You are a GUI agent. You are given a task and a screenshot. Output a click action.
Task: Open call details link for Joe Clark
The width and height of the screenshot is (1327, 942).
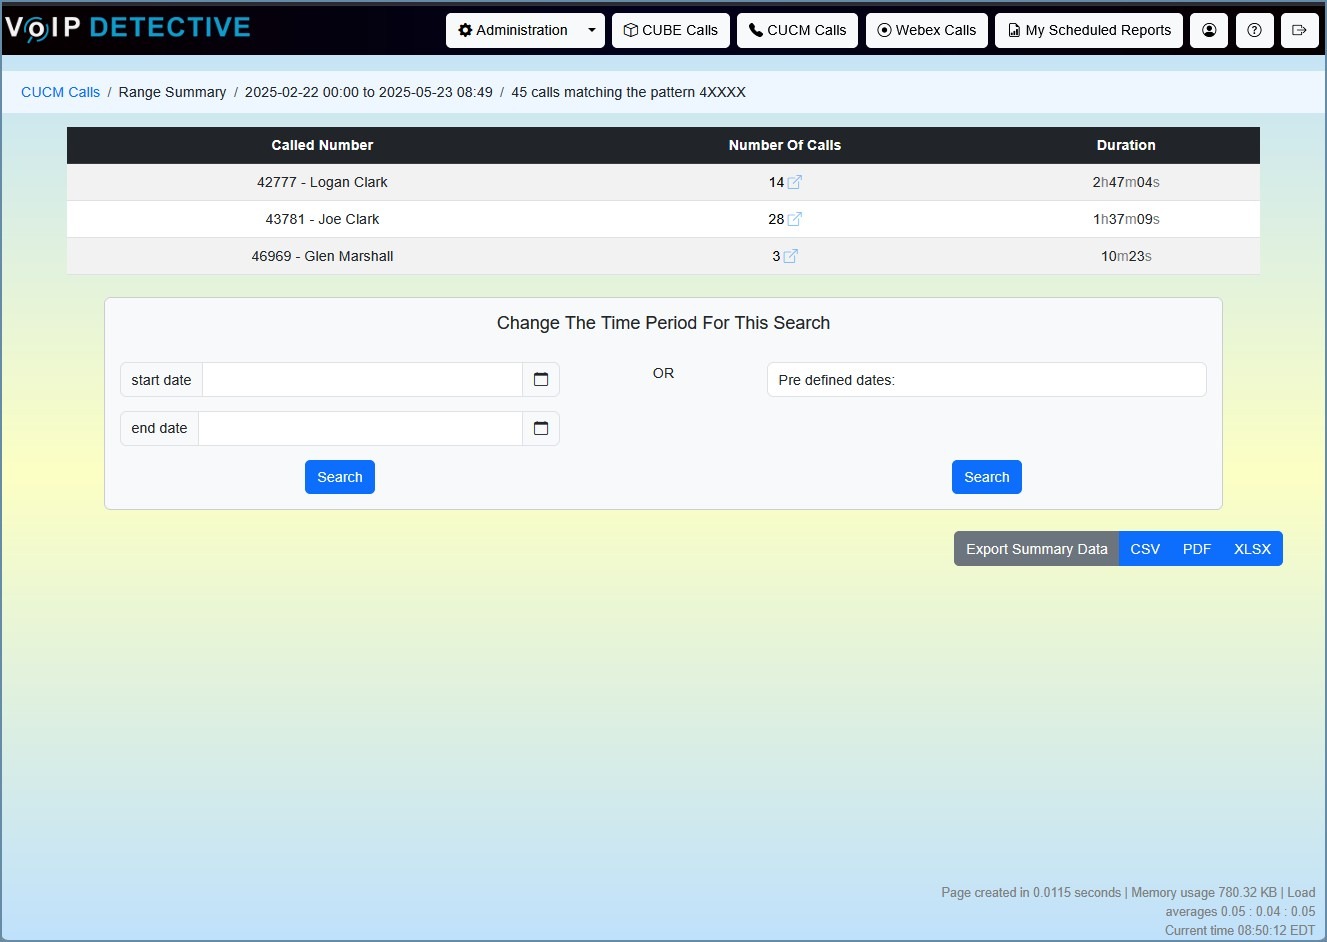point(794,219)
